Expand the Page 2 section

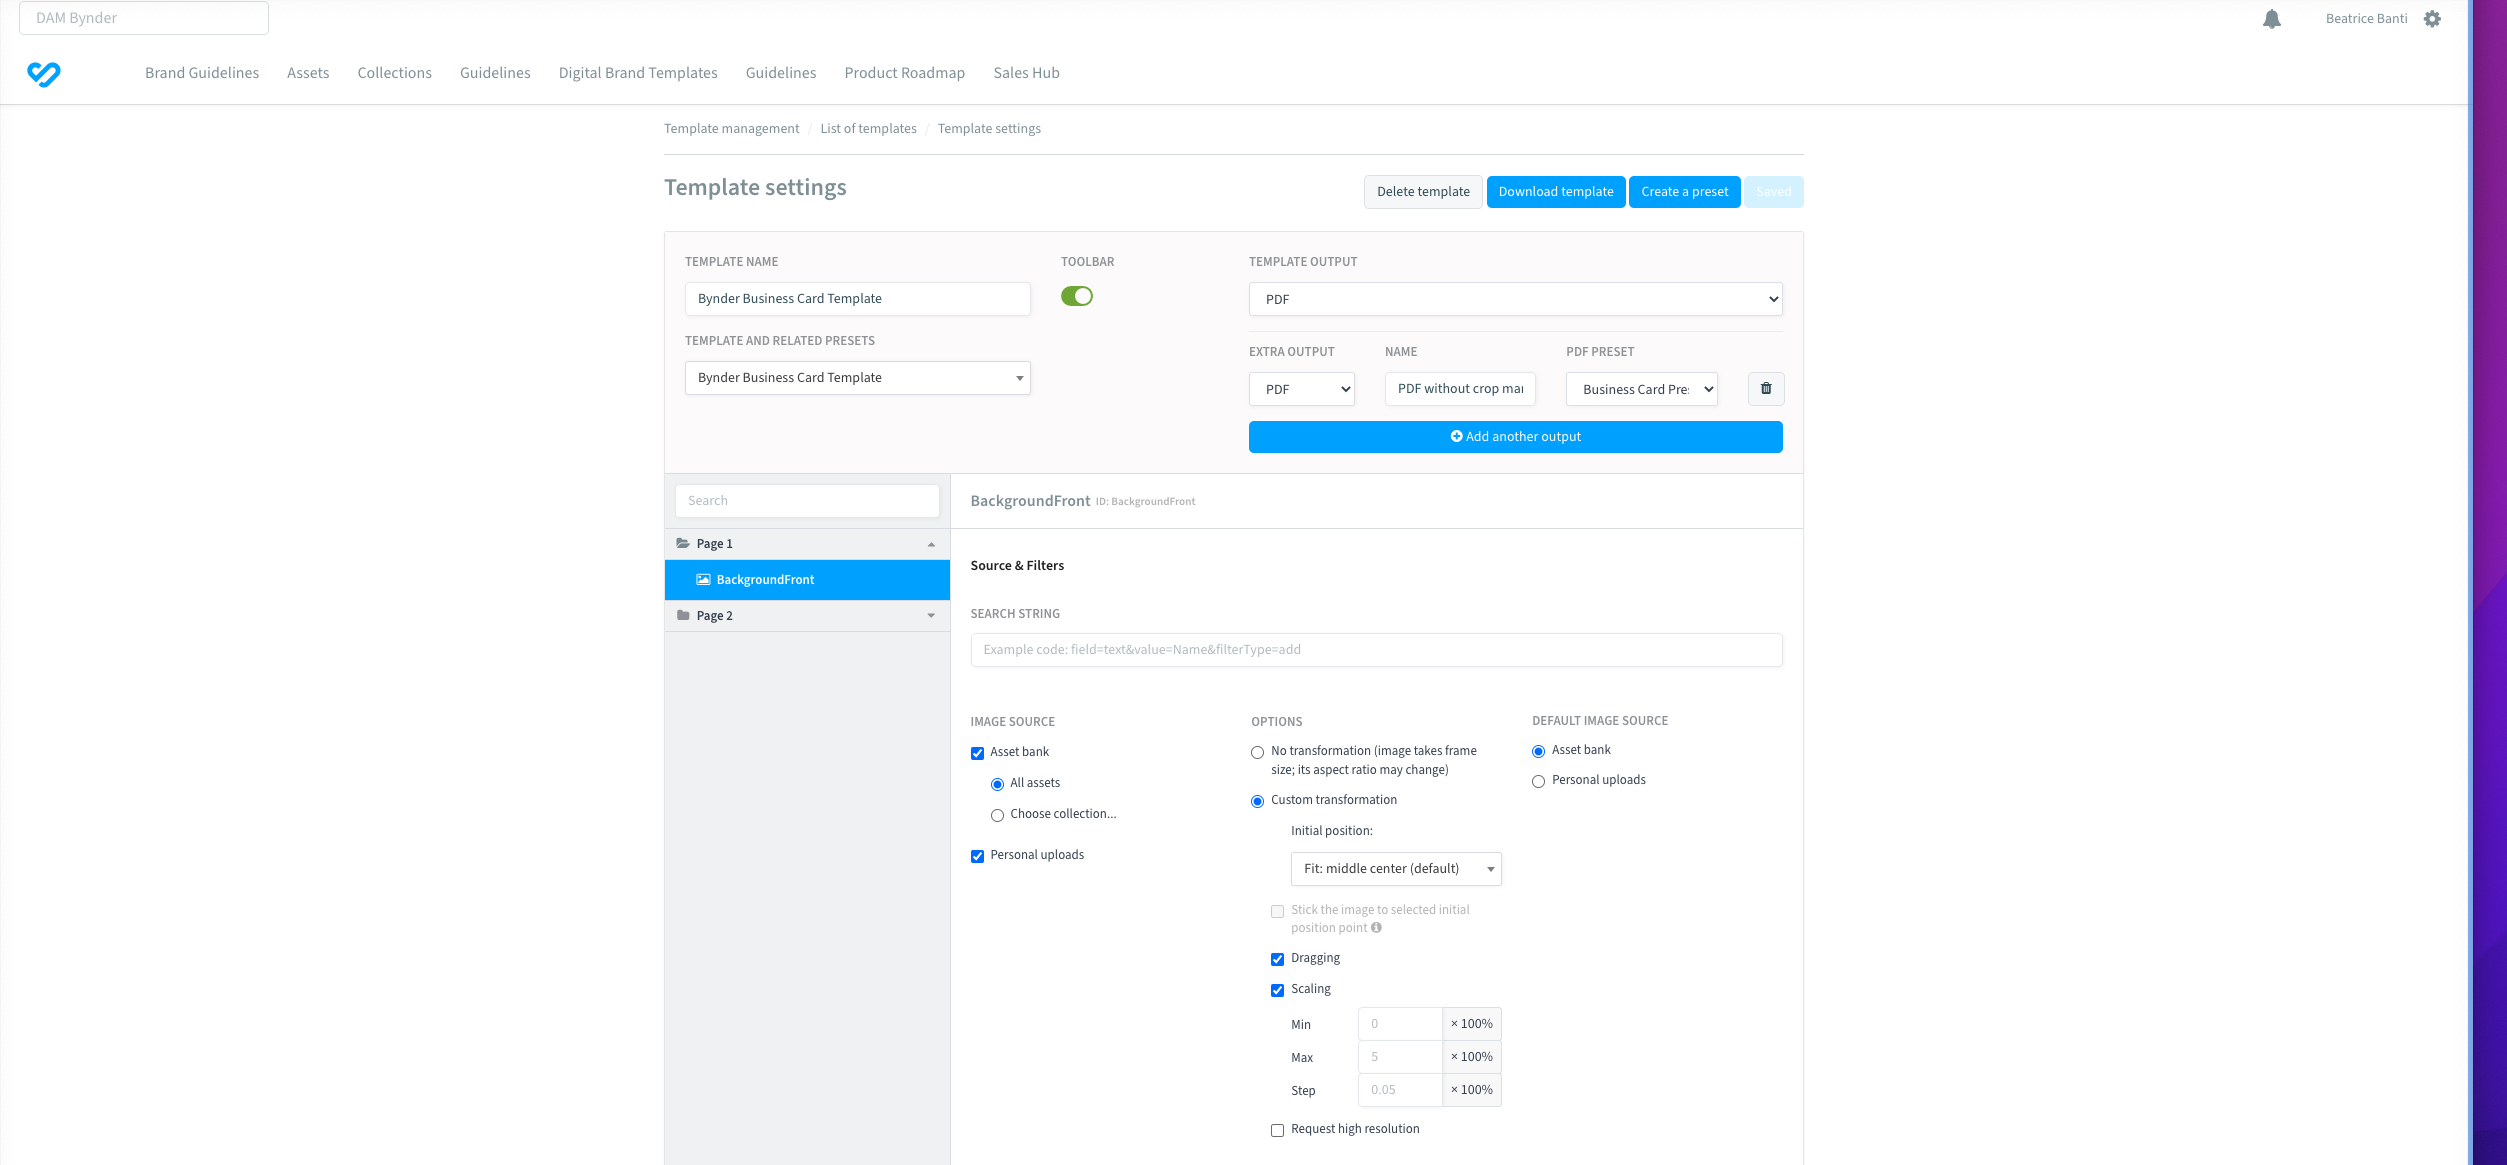coord(931,616)
